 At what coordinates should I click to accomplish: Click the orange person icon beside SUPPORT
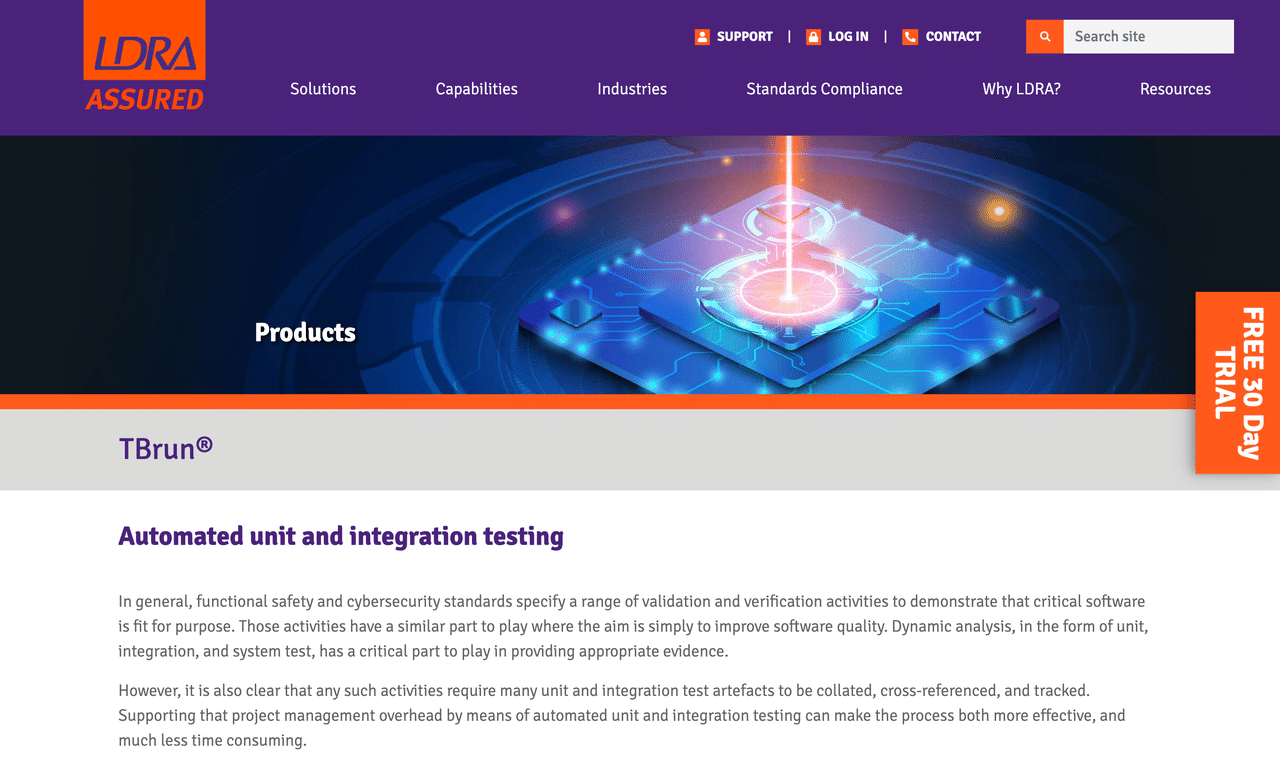coord(701,36)
